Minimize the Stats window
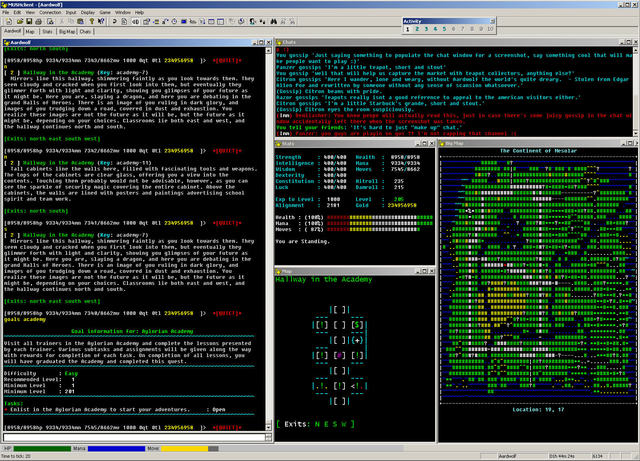640x461 pixels. 418,144
